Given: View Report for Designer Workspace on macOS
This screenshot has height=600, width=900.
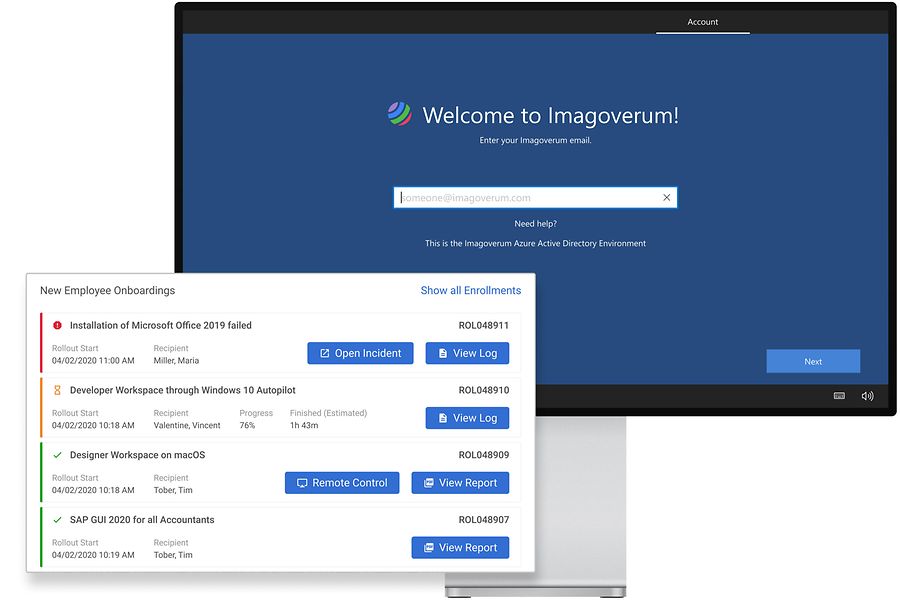Looking at the screenshot, I should (x=460, y=483).
